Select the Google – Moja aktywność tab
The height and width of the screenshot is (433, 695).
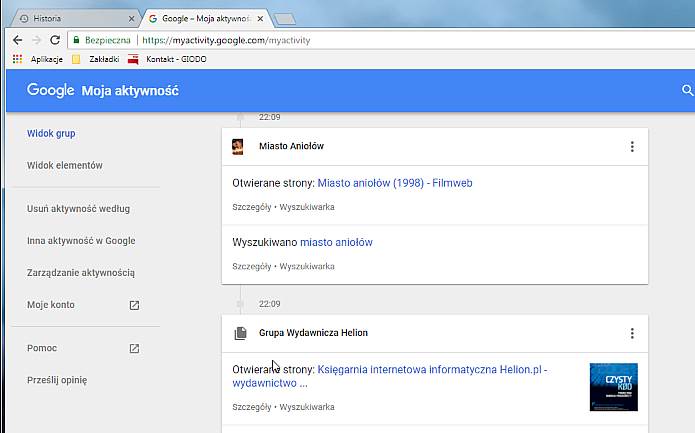point(206,18)
